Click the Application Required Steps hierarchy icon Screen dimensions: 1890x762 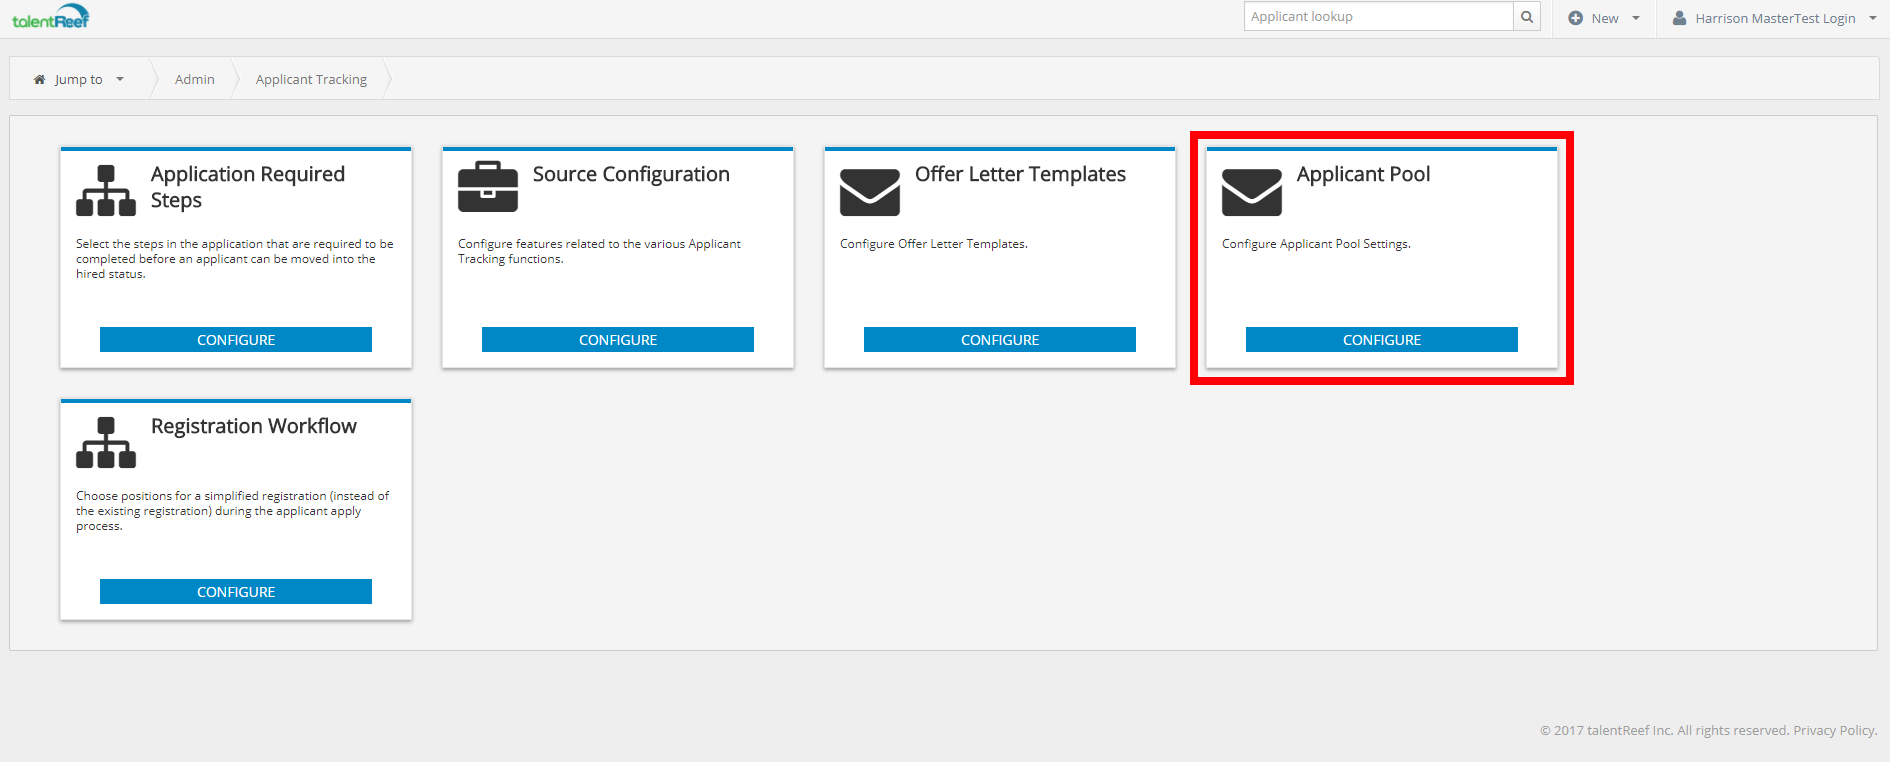click(106, 190)
